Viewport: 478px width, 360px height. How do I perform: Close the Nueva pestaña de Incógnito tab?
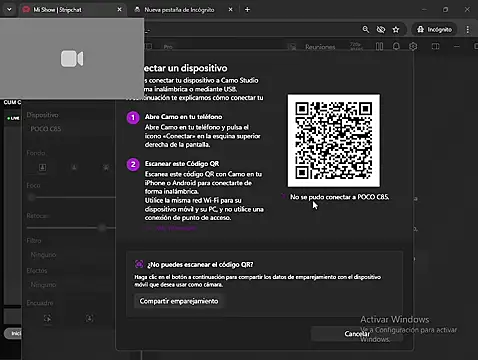click(230, 10)
